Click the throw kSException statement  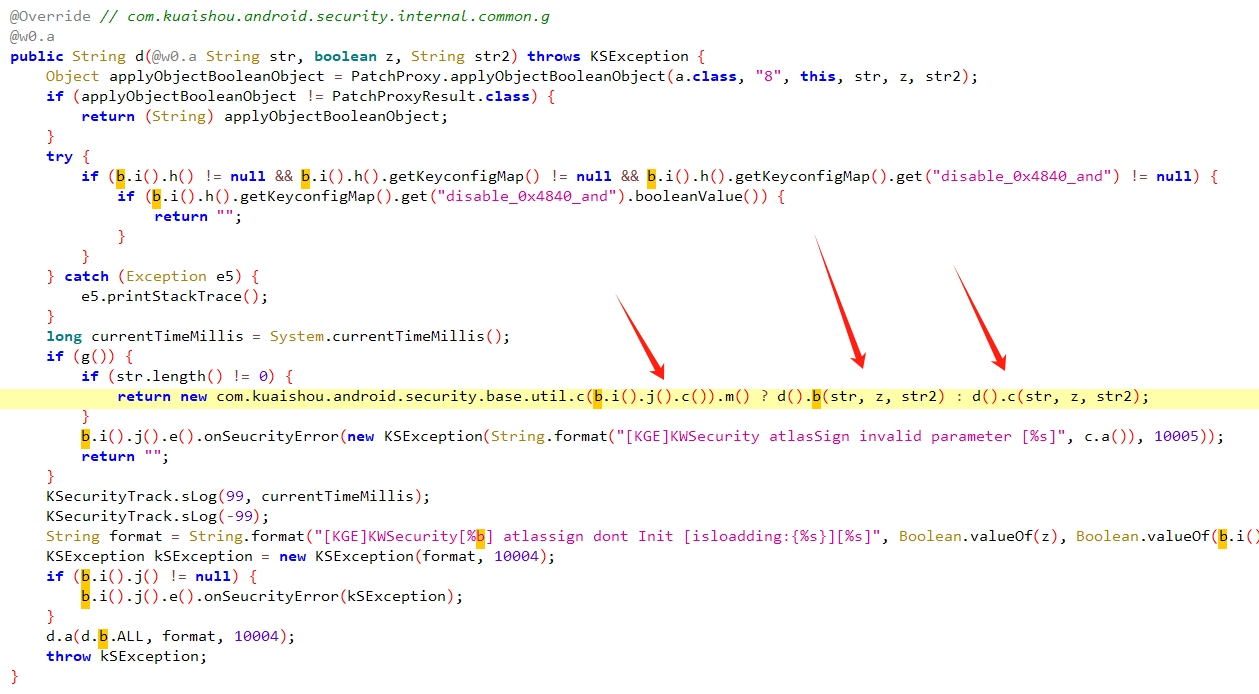[x=127, y=656]
